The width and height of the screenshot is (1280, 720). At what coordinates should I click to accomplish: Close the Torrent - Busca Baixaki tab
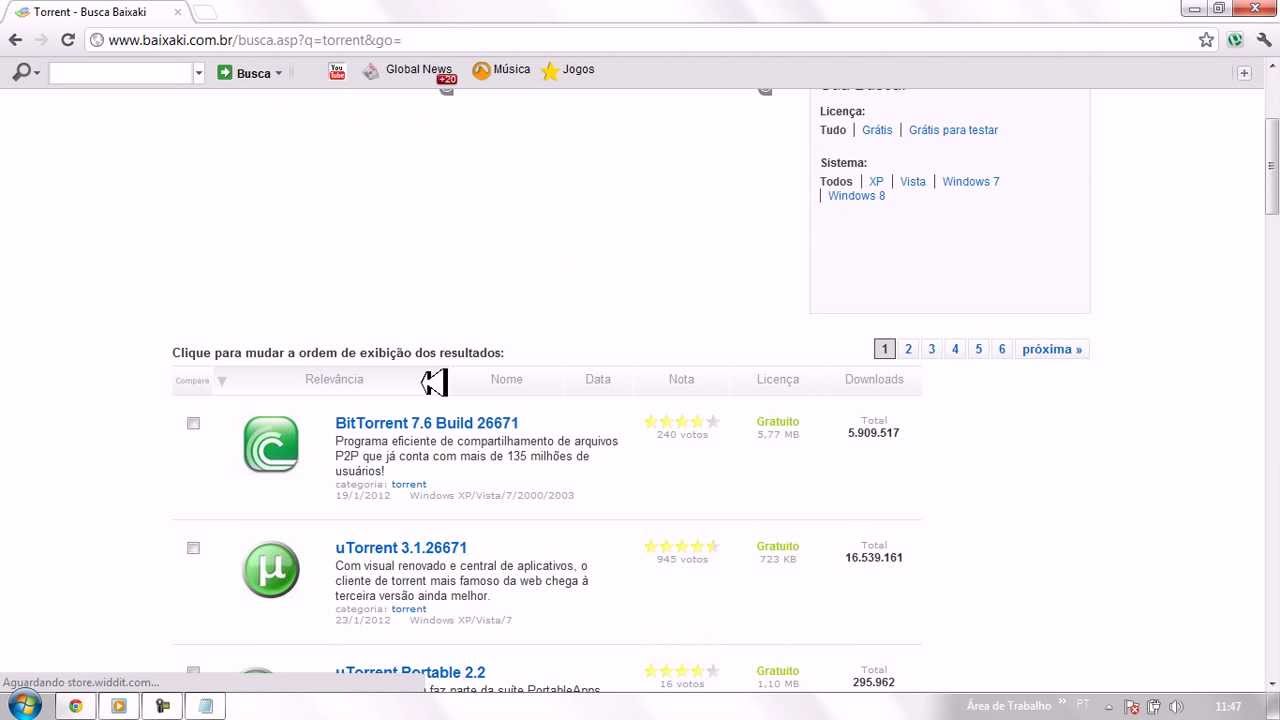pyautogui.click(x=178, y=12)
